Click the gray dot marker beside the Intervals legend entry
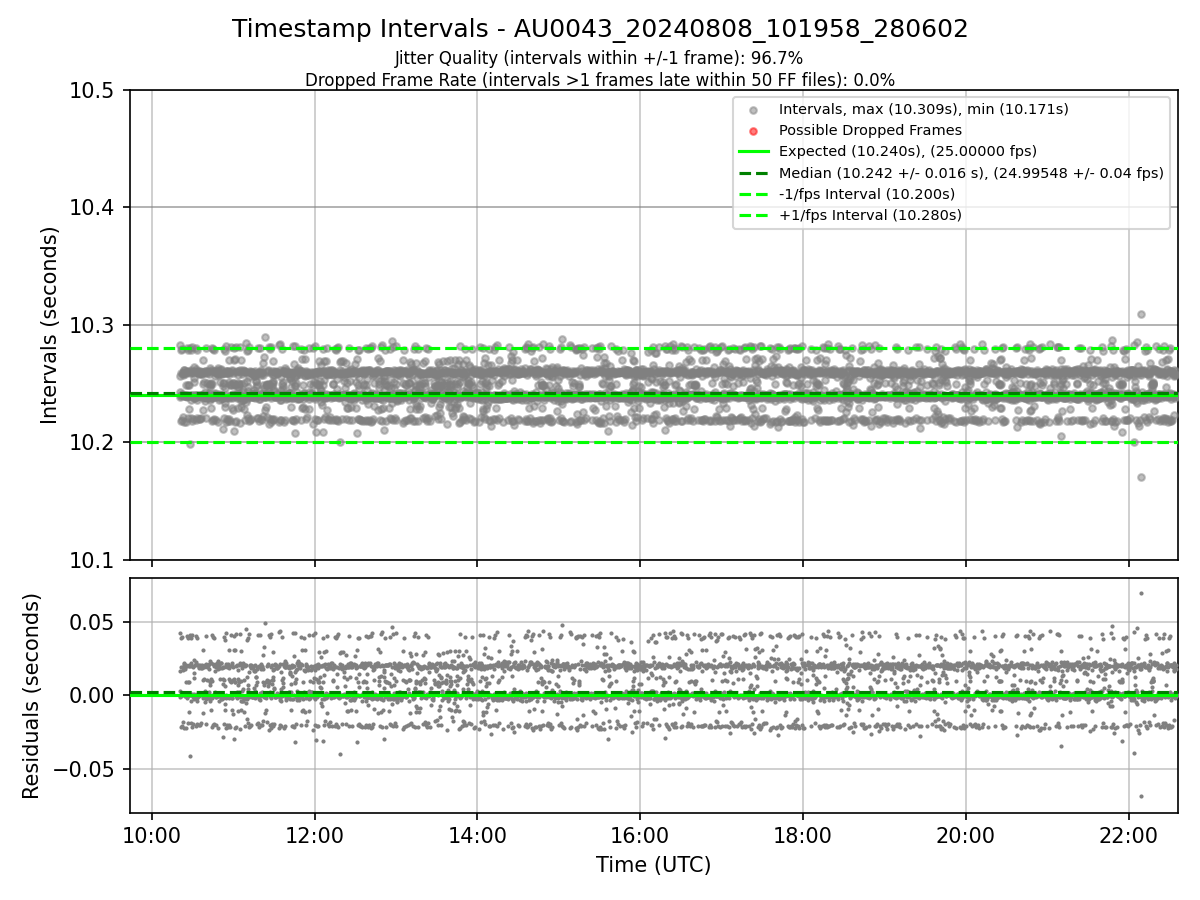Screen dimensions: 1200x900 pyautogui.click(x=754, y=110)
